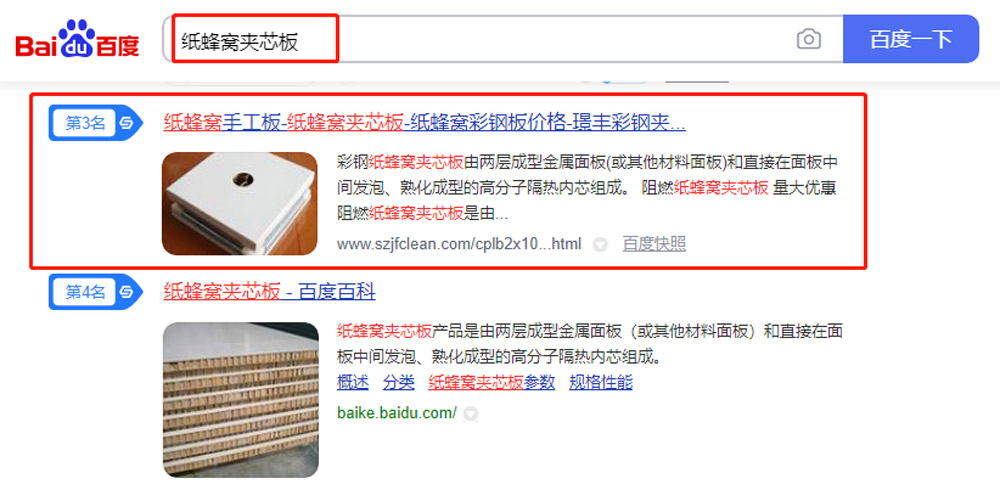The height and width of the screenshot is (490, 1000).
Task: Open the 纸蜂窝夹芯板参数 section link
Action: (x=492, y=382)
